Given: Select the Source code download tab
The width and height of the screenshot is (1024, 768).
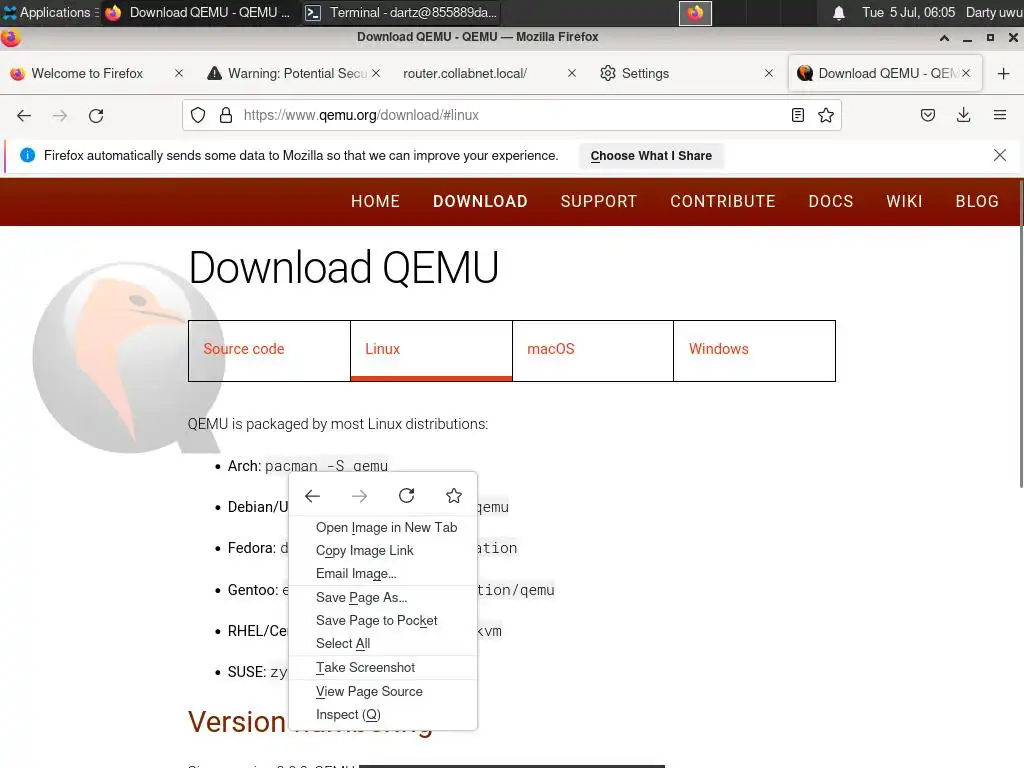Looking at the screenshot, I should pos(269,351).
